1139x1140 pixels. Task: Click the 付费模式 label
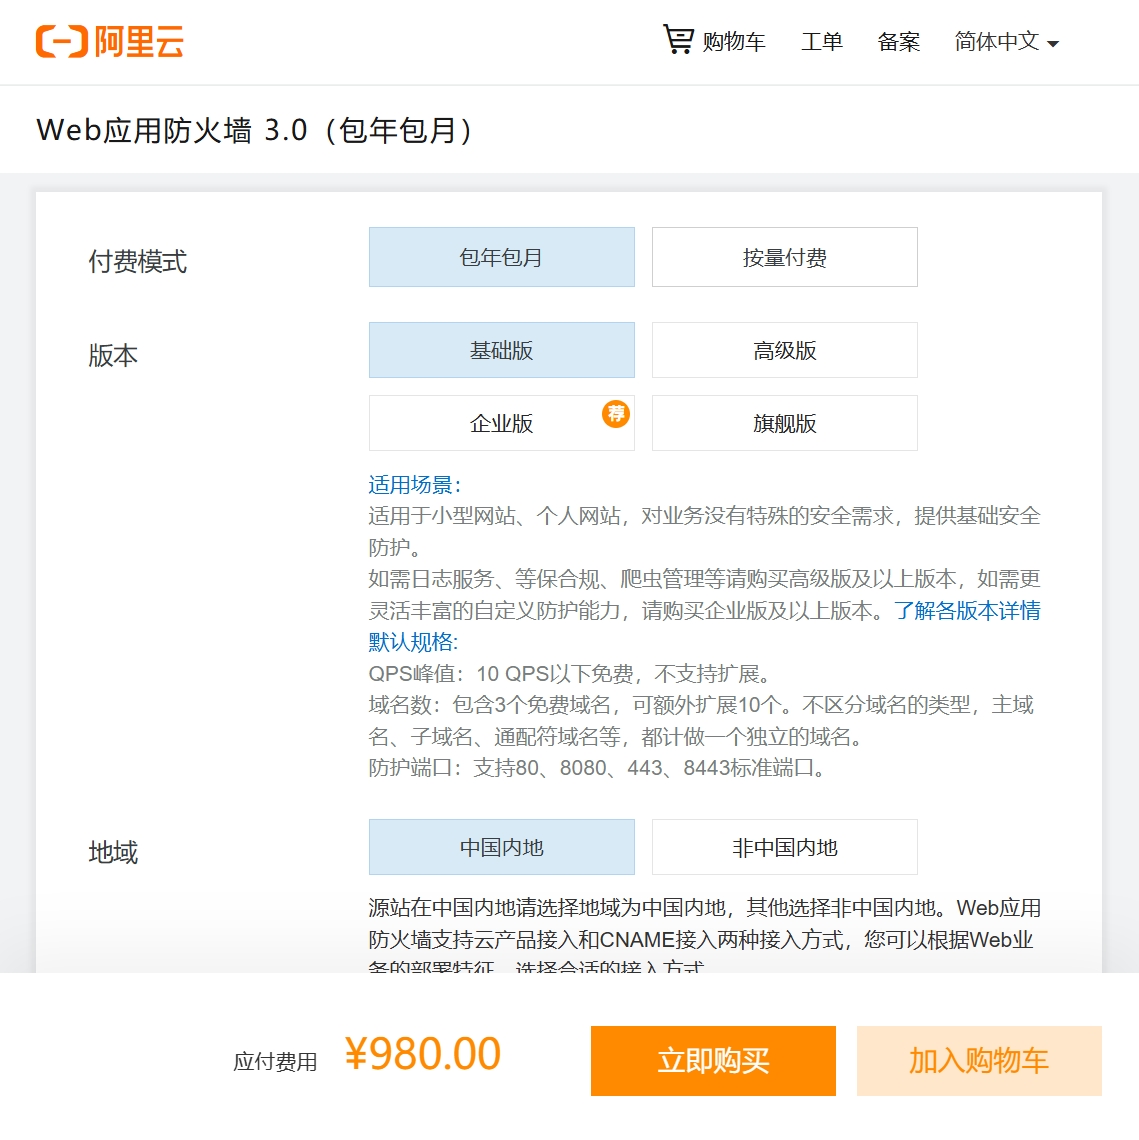137,260
